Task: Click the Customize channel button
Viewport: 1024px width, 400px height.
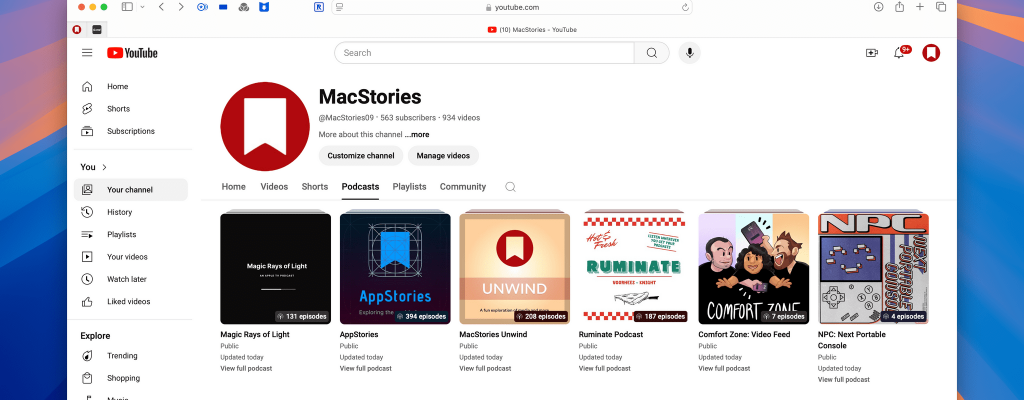Action: pos(362,155)
